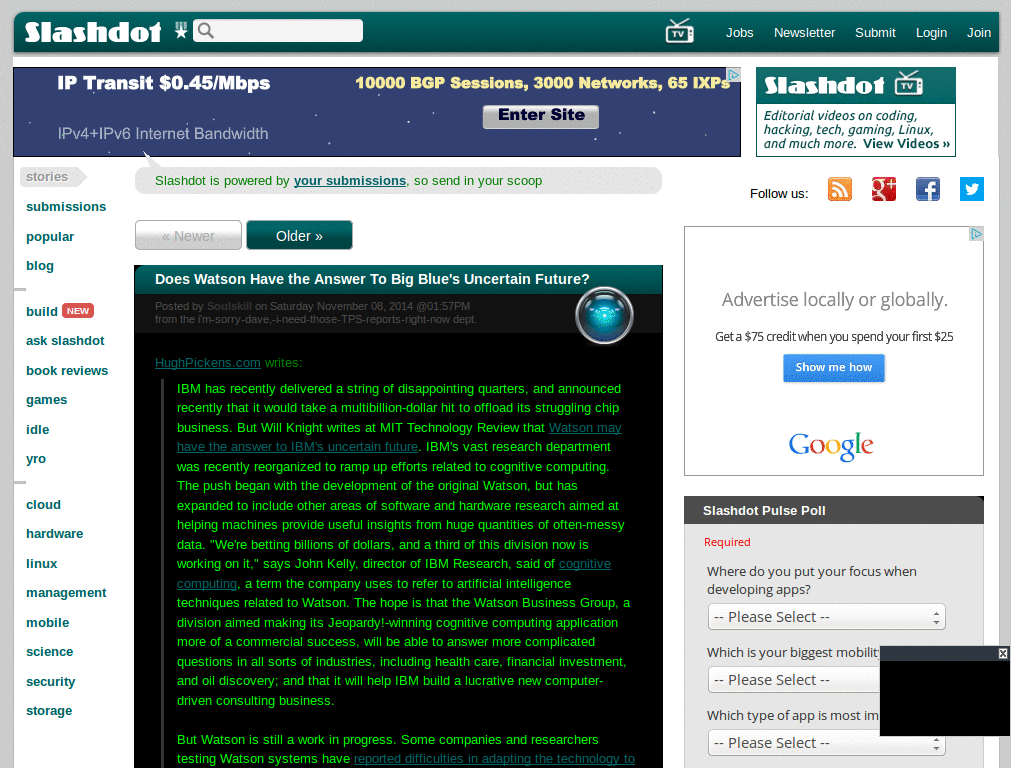Open the your submissions link
Screen dimensions: 1024x768
(x=349, y=181)
